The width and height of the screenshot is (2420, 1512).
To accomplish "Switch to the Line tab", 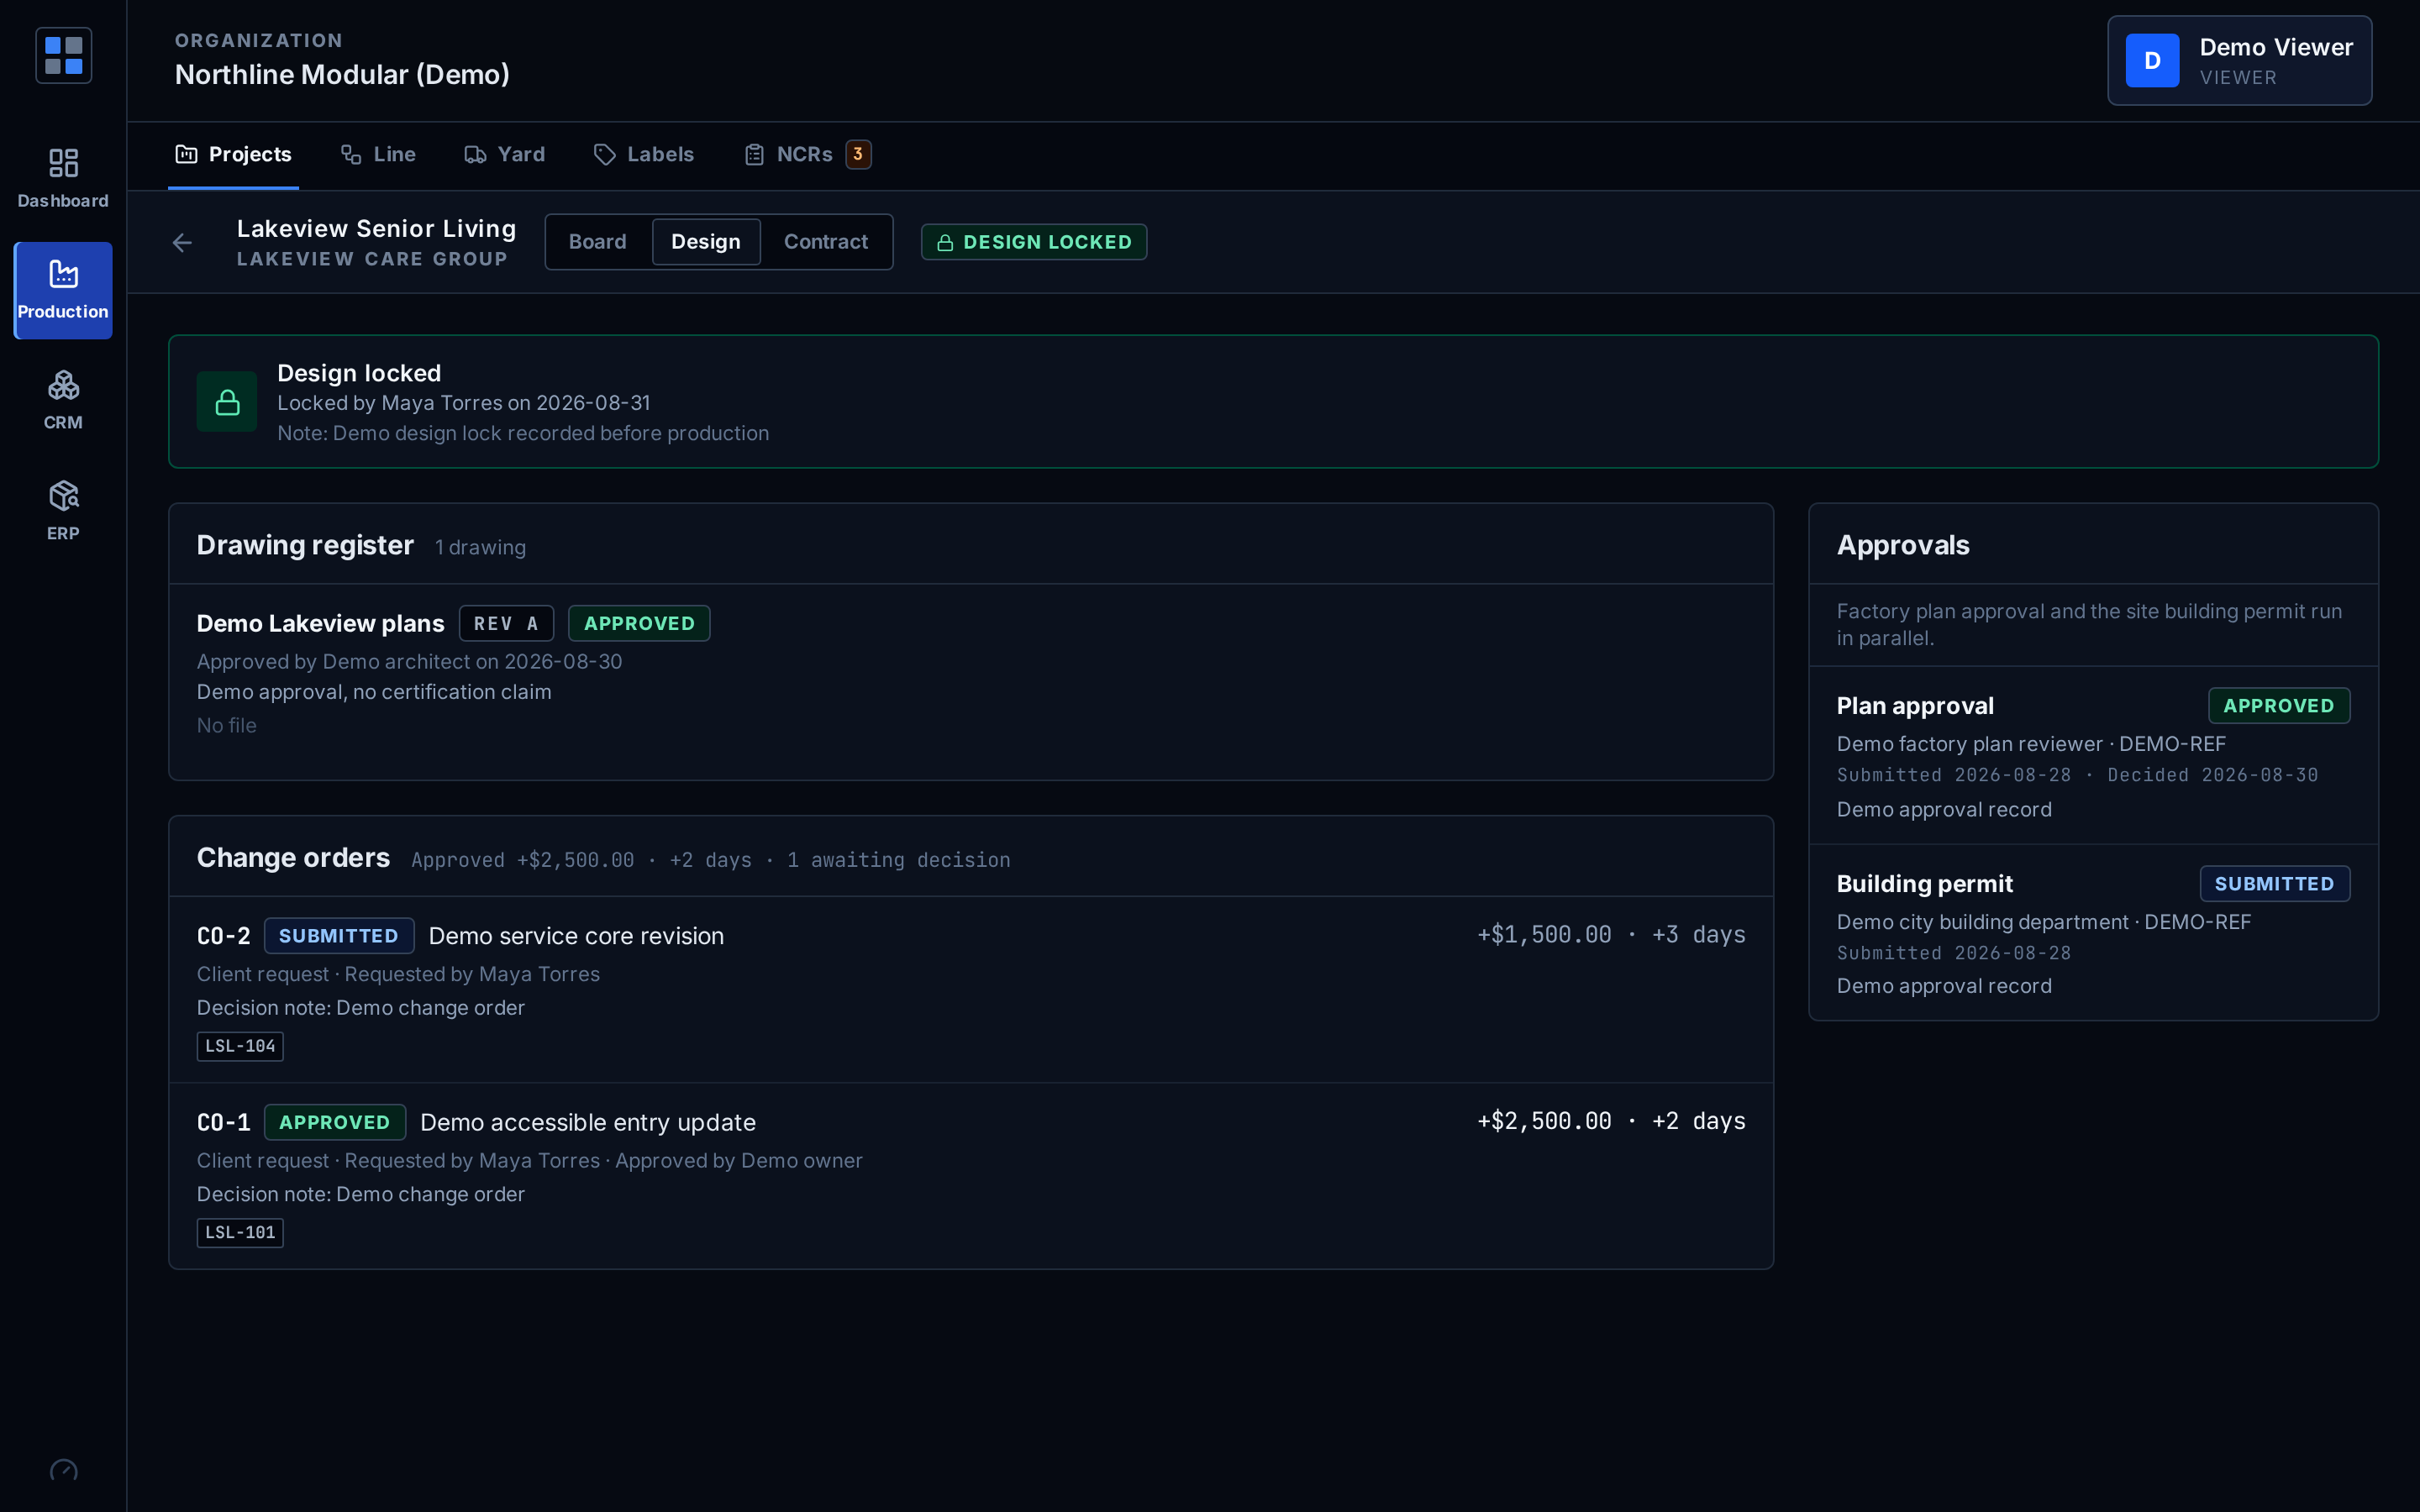I will [378, 154].
